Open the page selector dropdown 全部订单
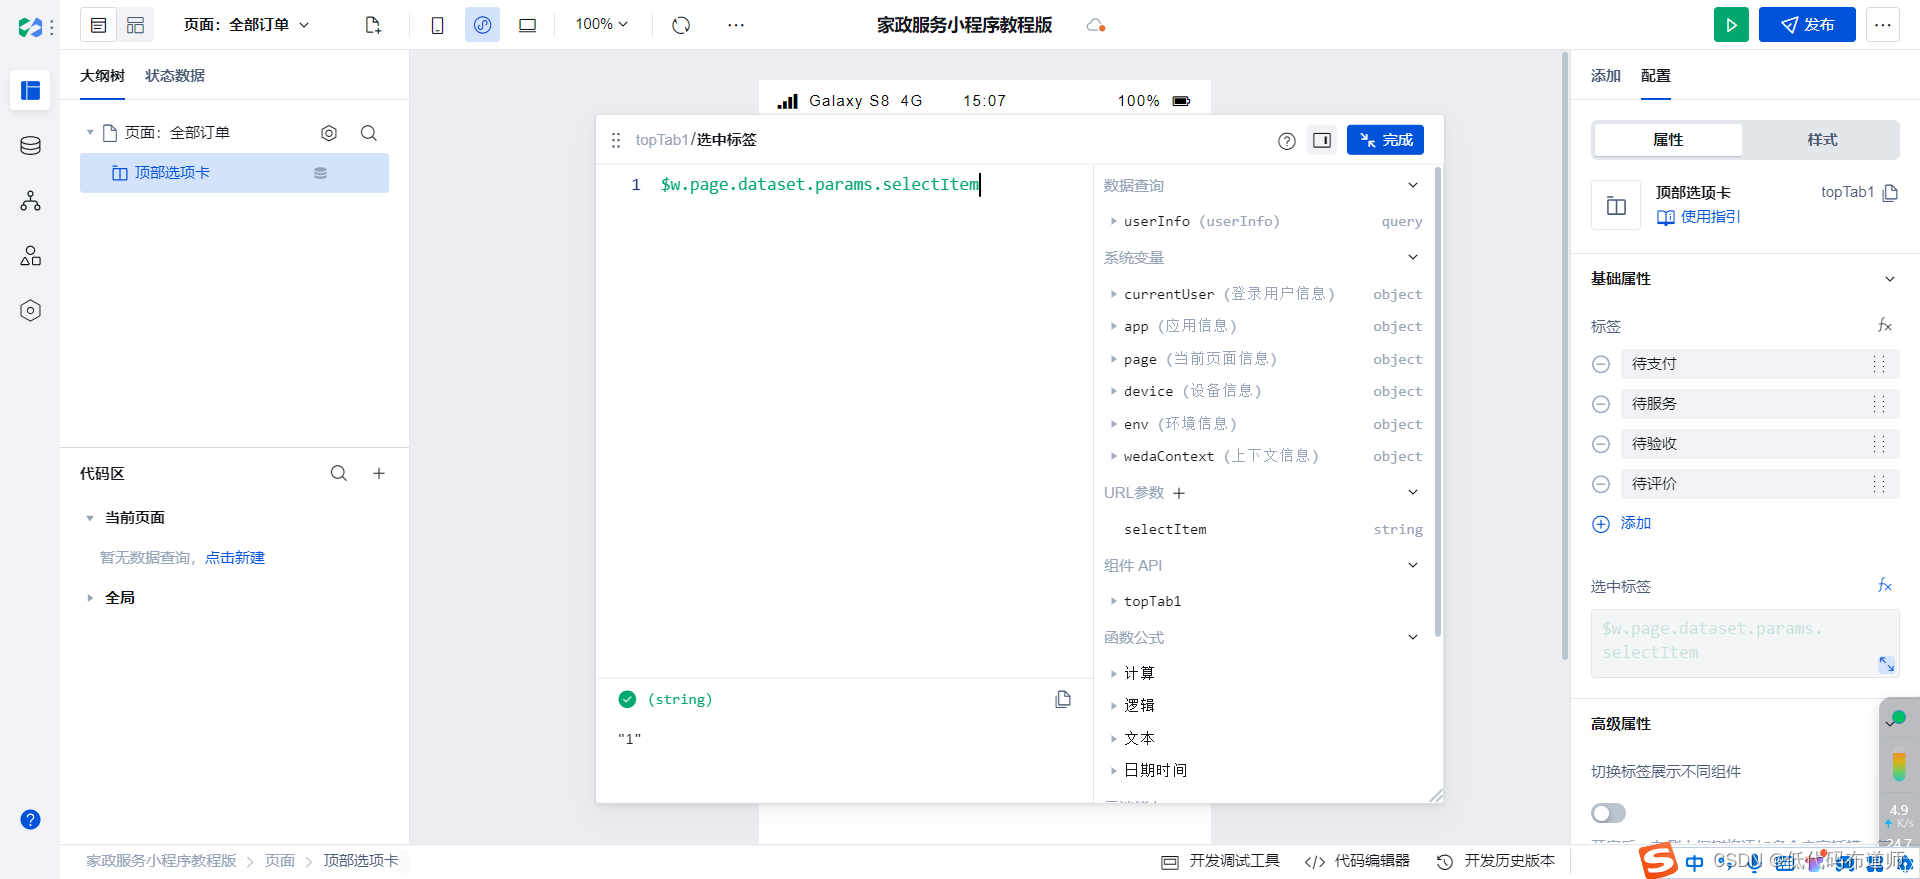 (247, 25)
